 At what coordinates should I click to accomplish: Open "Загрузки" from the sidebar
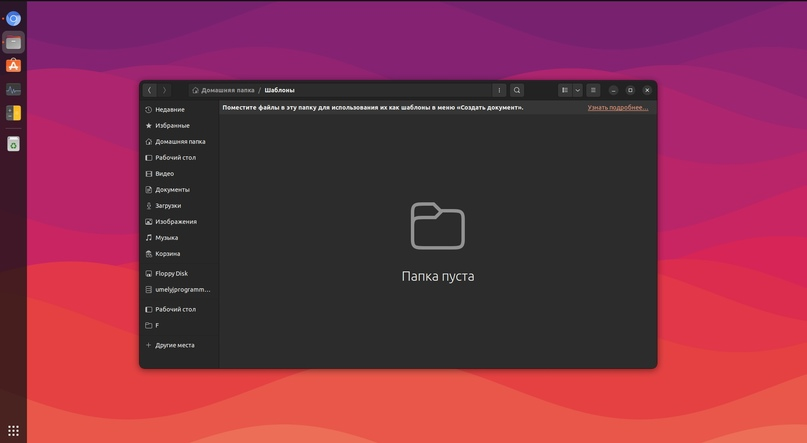pyautogui.click(x=168, y=206)
